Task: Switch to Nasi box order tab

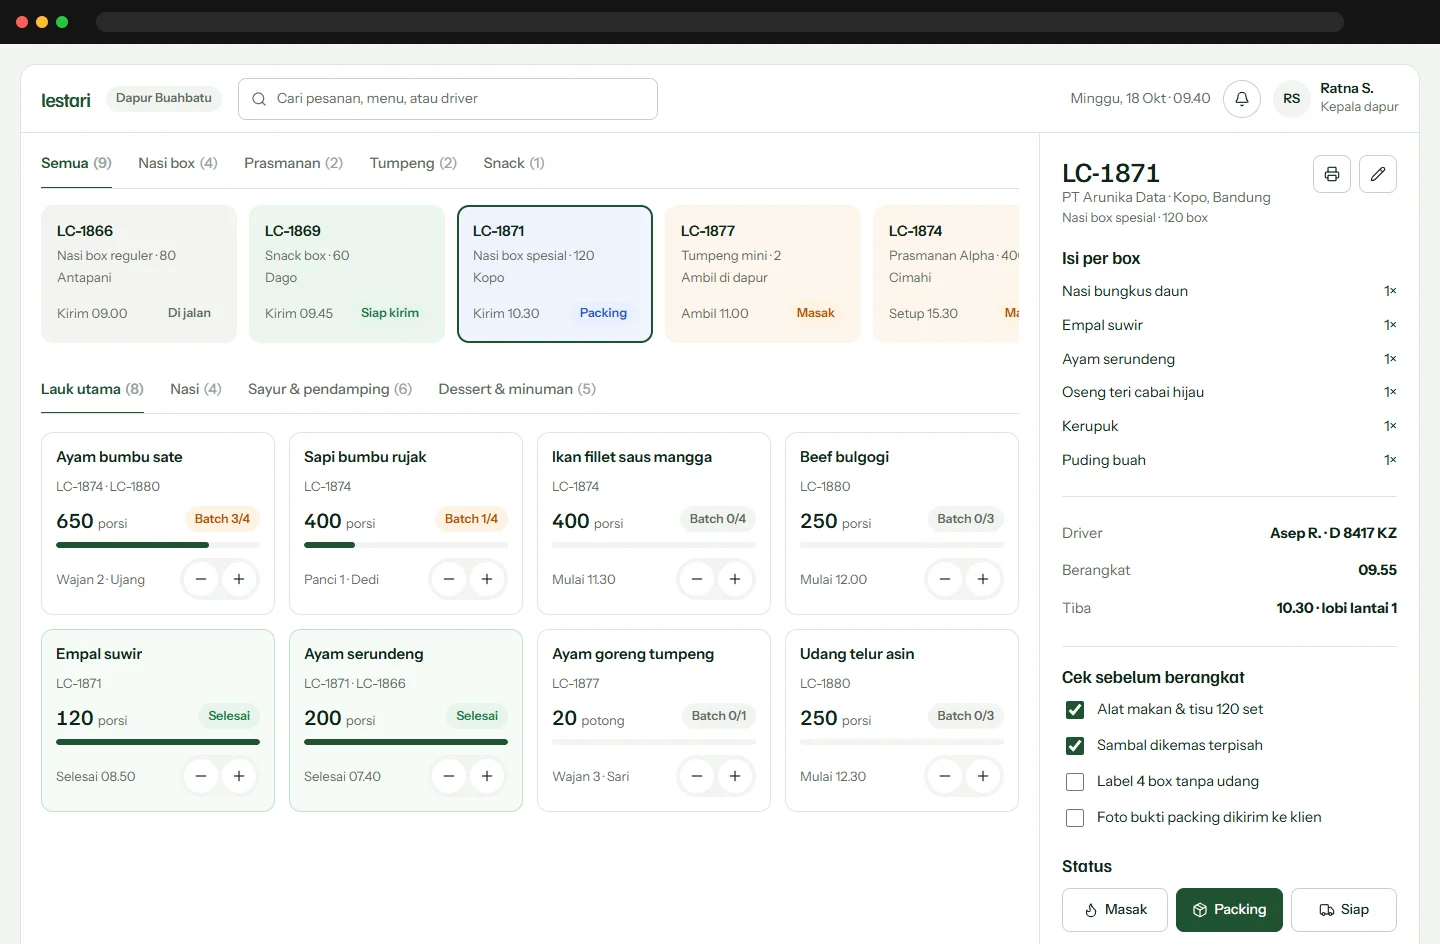Action: click(x=178, y=163)
